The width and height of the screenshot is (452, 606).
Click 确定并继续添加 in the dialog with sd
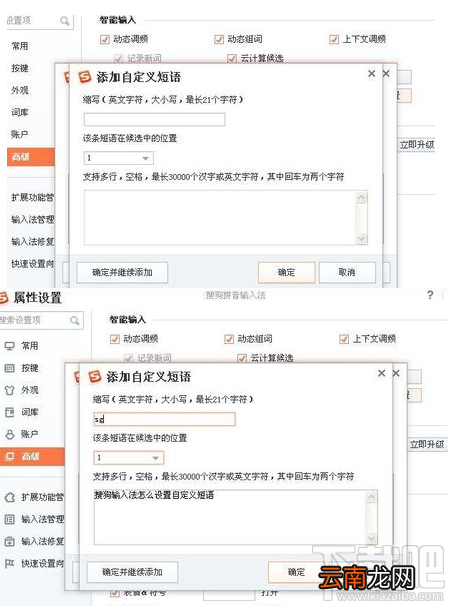[132, 572]
